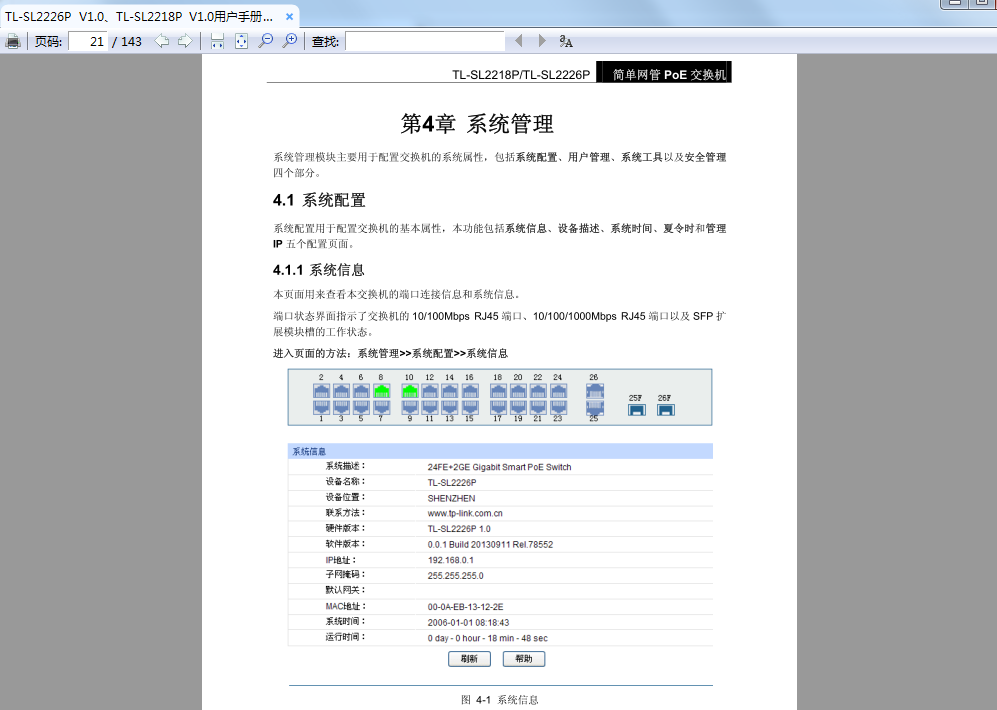Screen dimensions: 997x710
Task: Click the print icon in toolbar
Action: [x=13, y=41]
